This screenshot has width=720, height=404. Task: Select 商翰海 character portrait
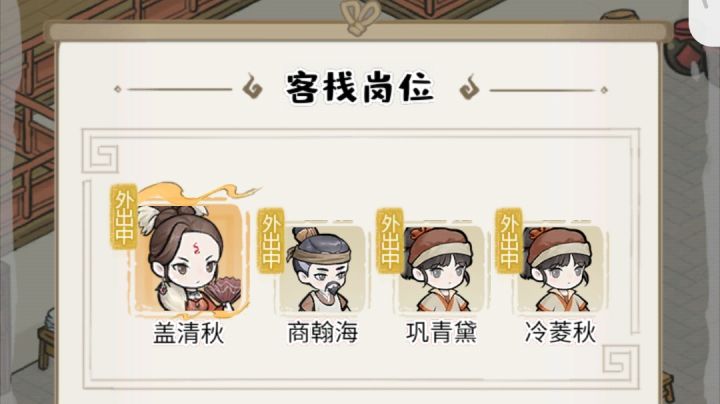point(322,269)
